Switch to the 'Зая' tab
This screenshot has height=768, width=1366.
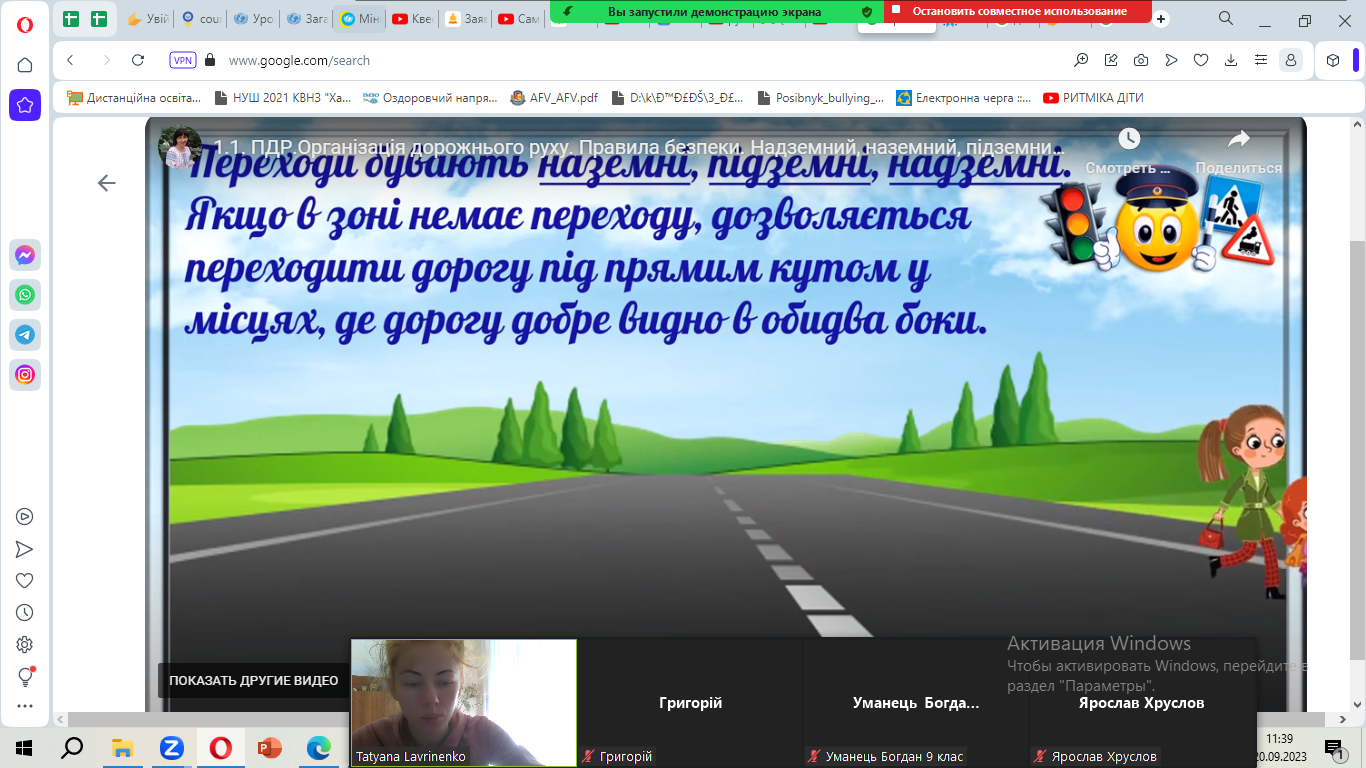tap(464, 19)
